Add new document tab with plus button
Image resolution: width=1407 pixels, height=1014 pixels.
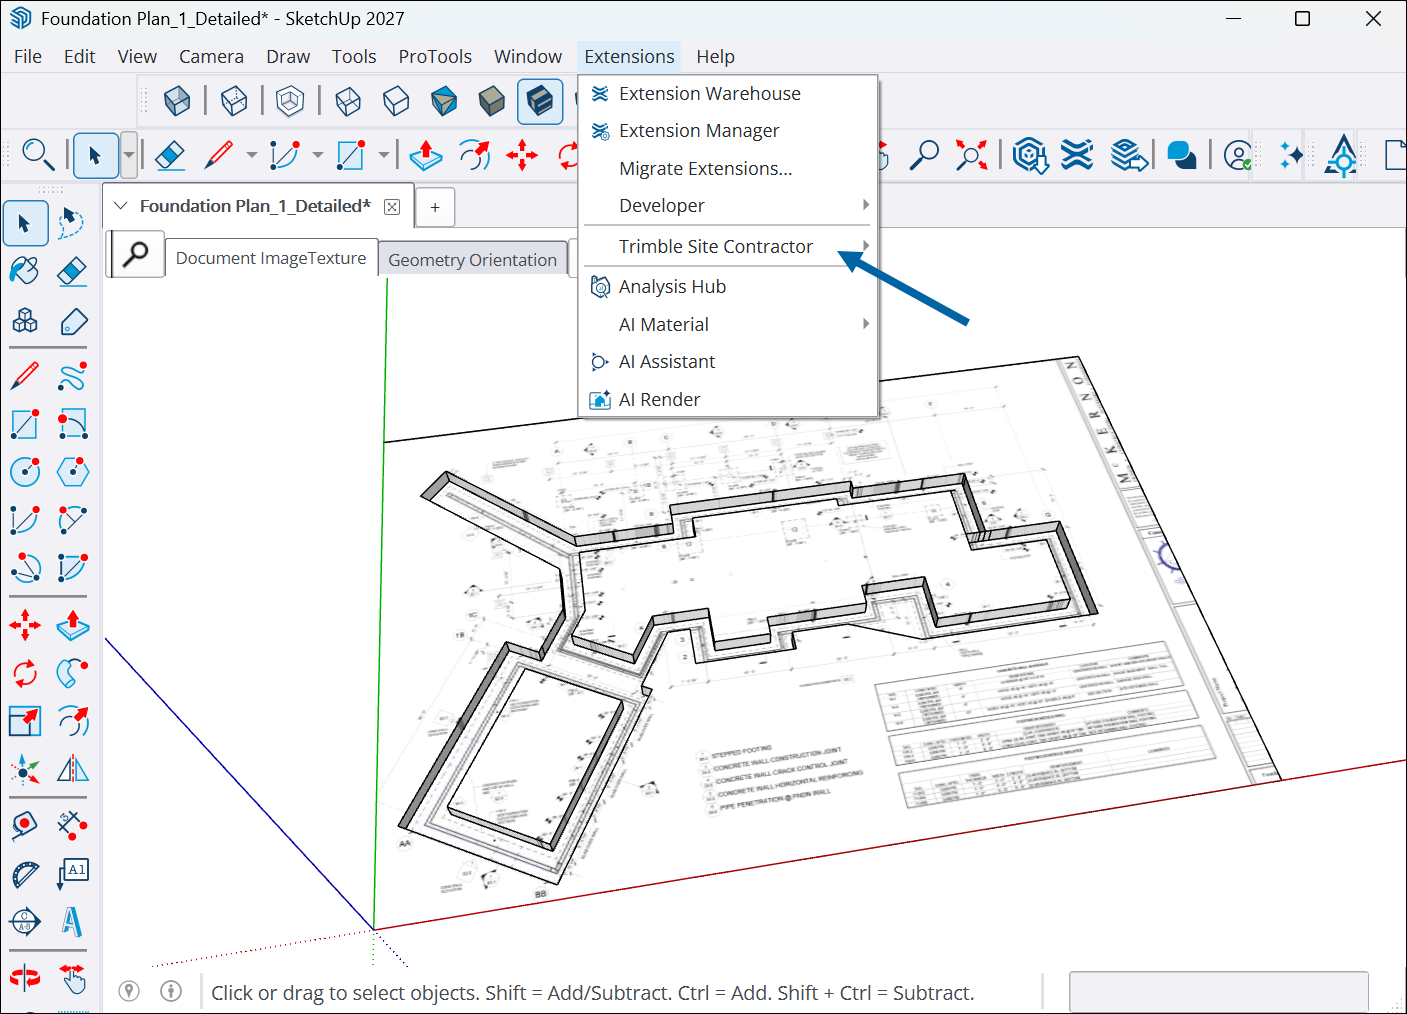point(435,207)
